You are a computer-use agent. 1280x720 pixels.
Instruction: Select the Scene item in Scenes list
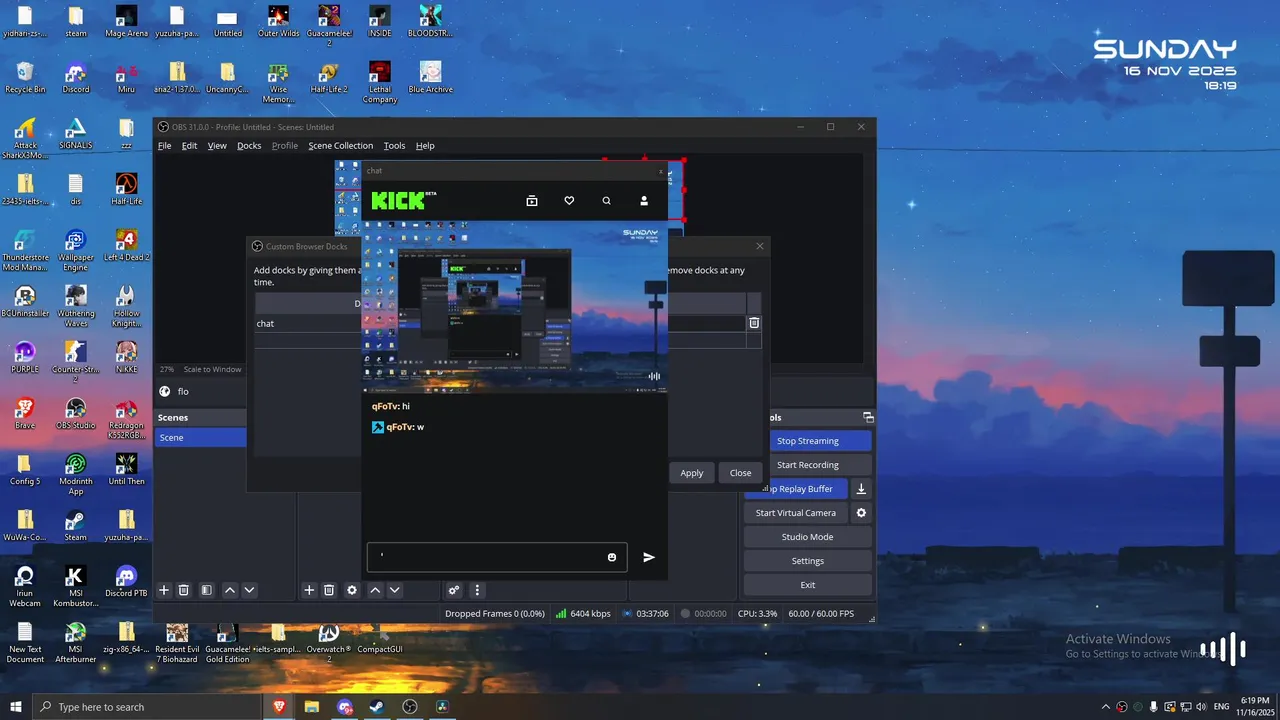(x=200, y=438)
